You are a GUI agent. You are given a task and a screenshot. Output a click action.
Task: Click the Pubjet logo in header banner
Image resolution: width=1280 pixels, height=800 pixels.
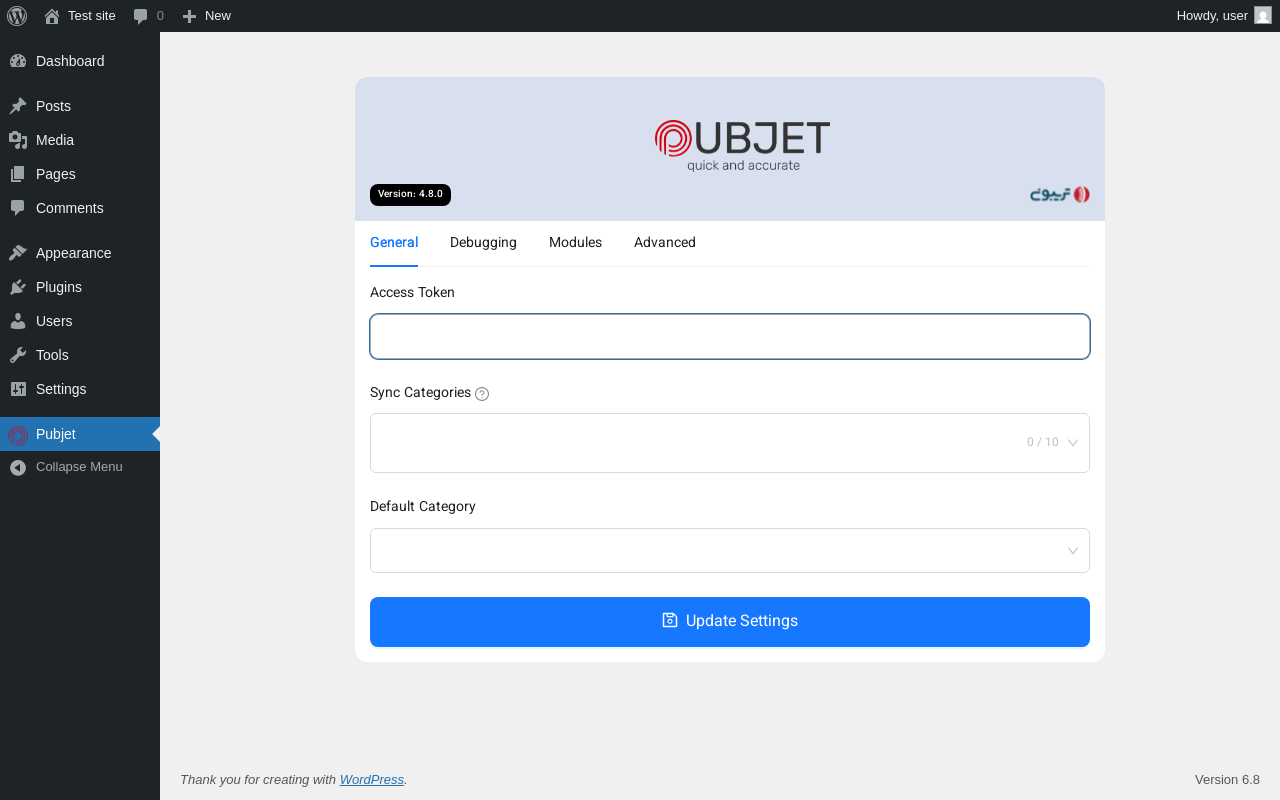click(742, 146)
